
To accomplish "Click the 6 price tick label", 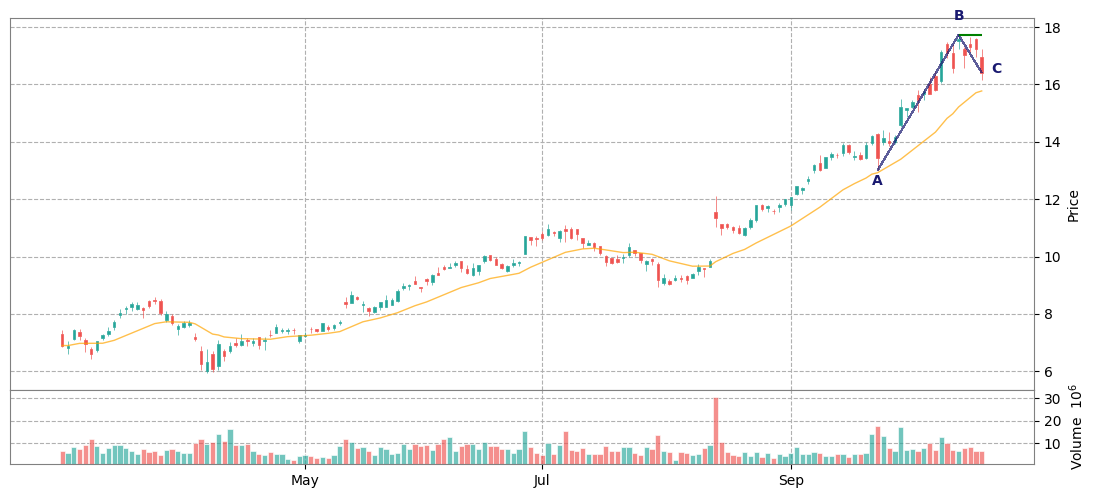I will (x=1047, y=372).
